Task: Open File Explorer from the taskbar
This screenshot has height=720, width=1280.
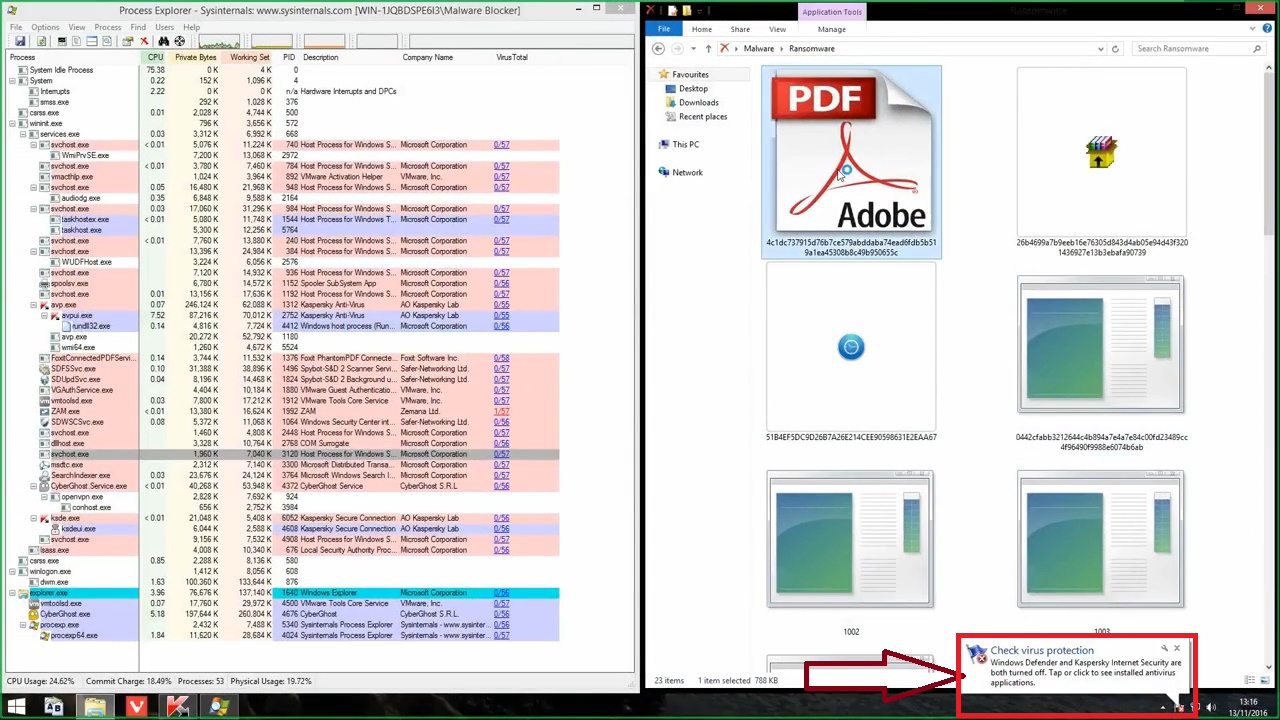Action: point(95,707)
